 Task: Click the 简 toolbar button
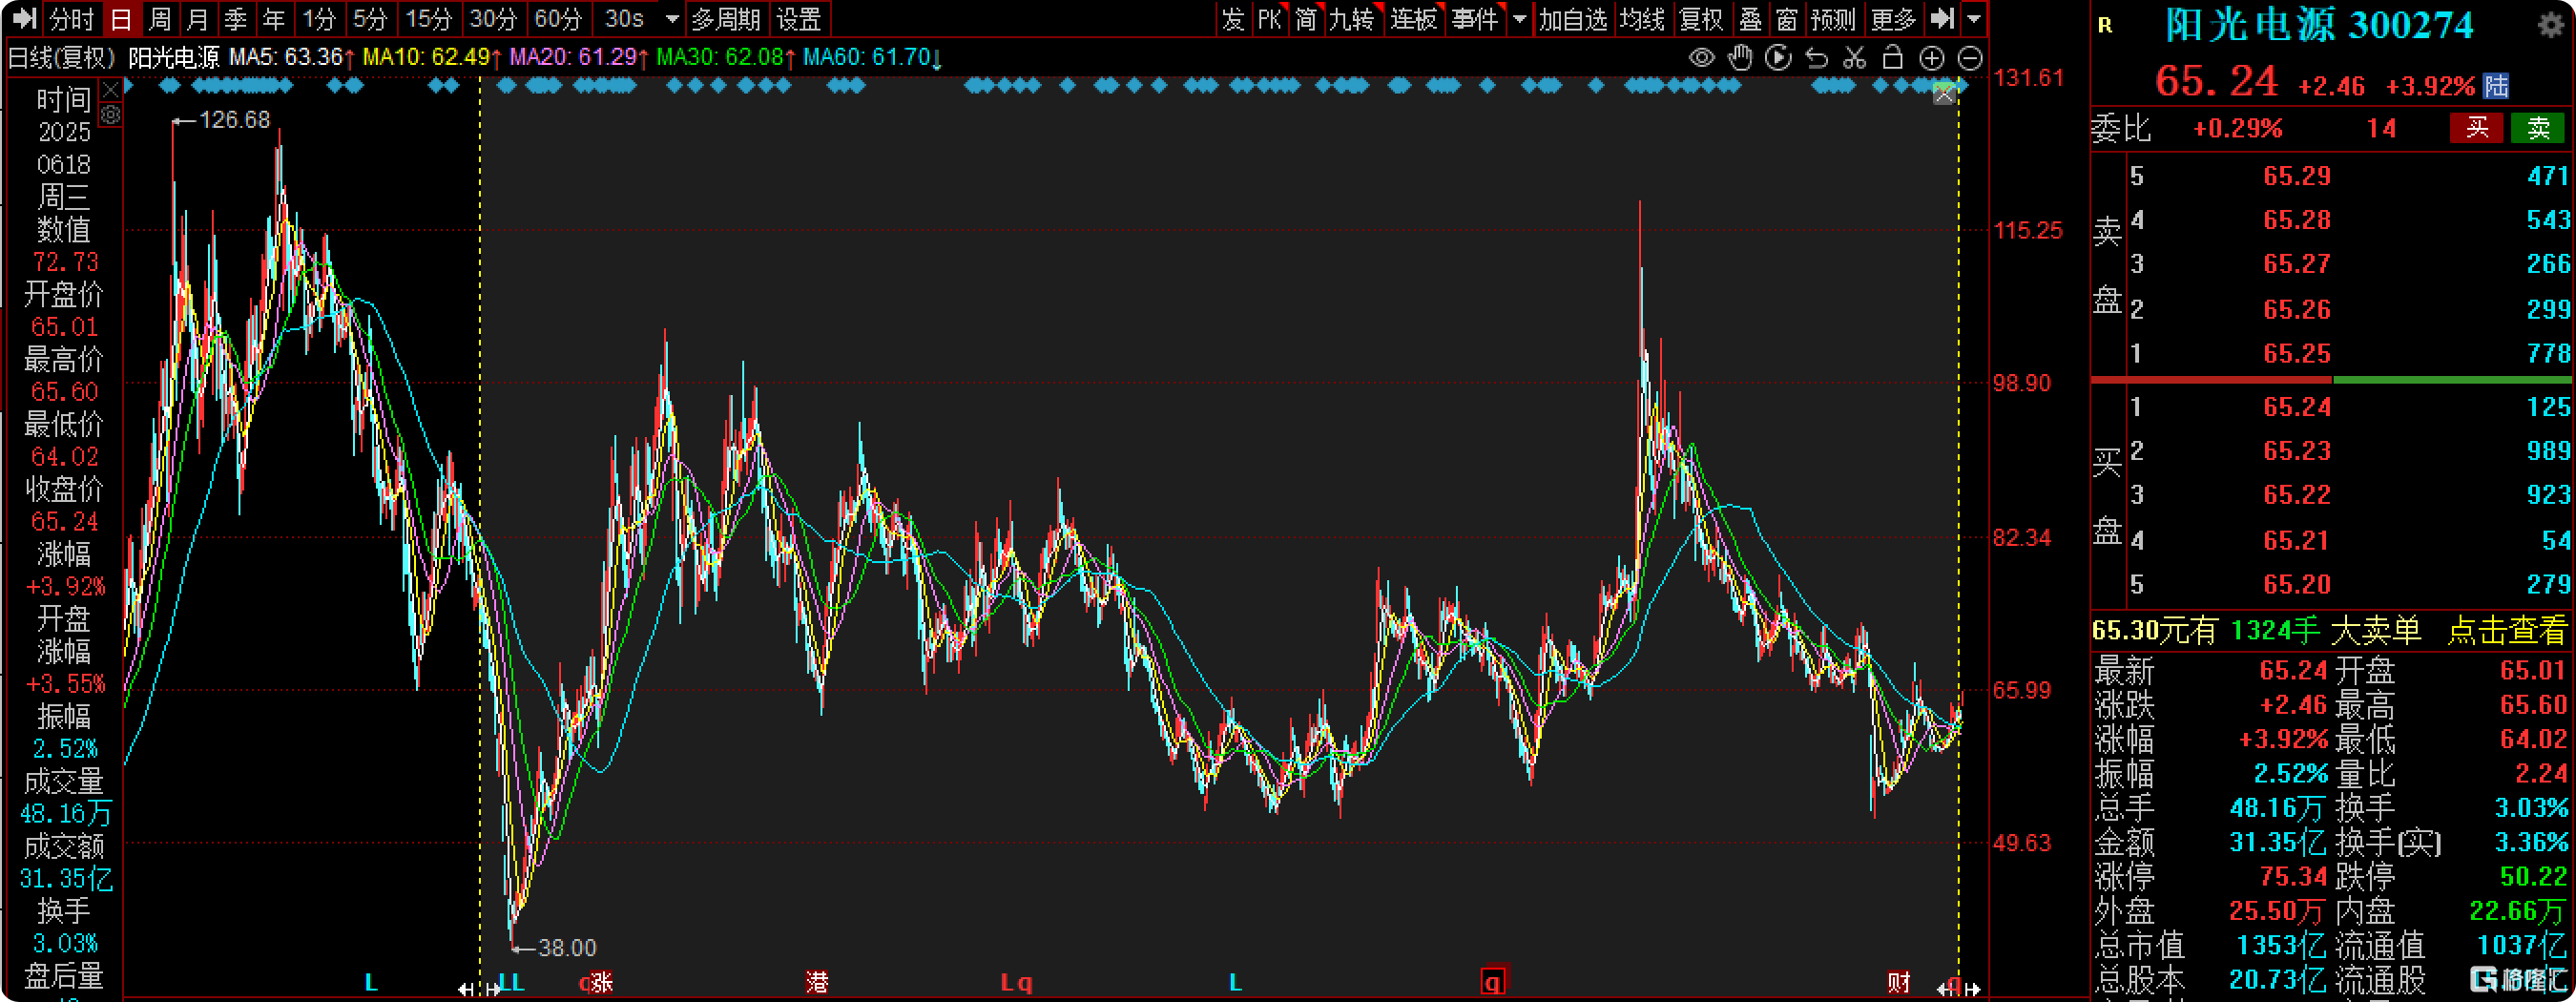click(1305, 19)
